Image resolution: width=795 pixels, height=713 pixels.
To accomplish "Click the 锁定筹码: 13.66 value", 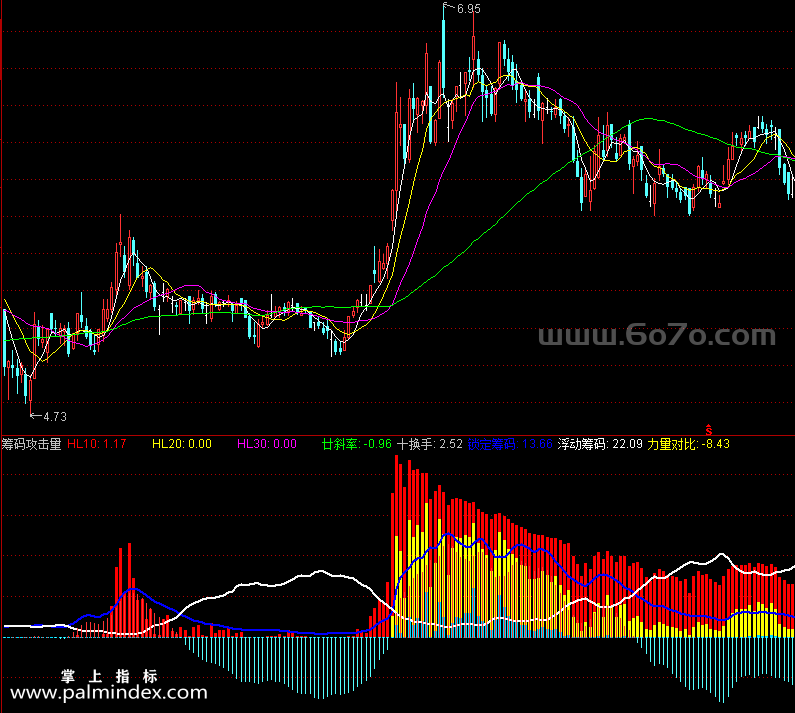I will point(510,444).
